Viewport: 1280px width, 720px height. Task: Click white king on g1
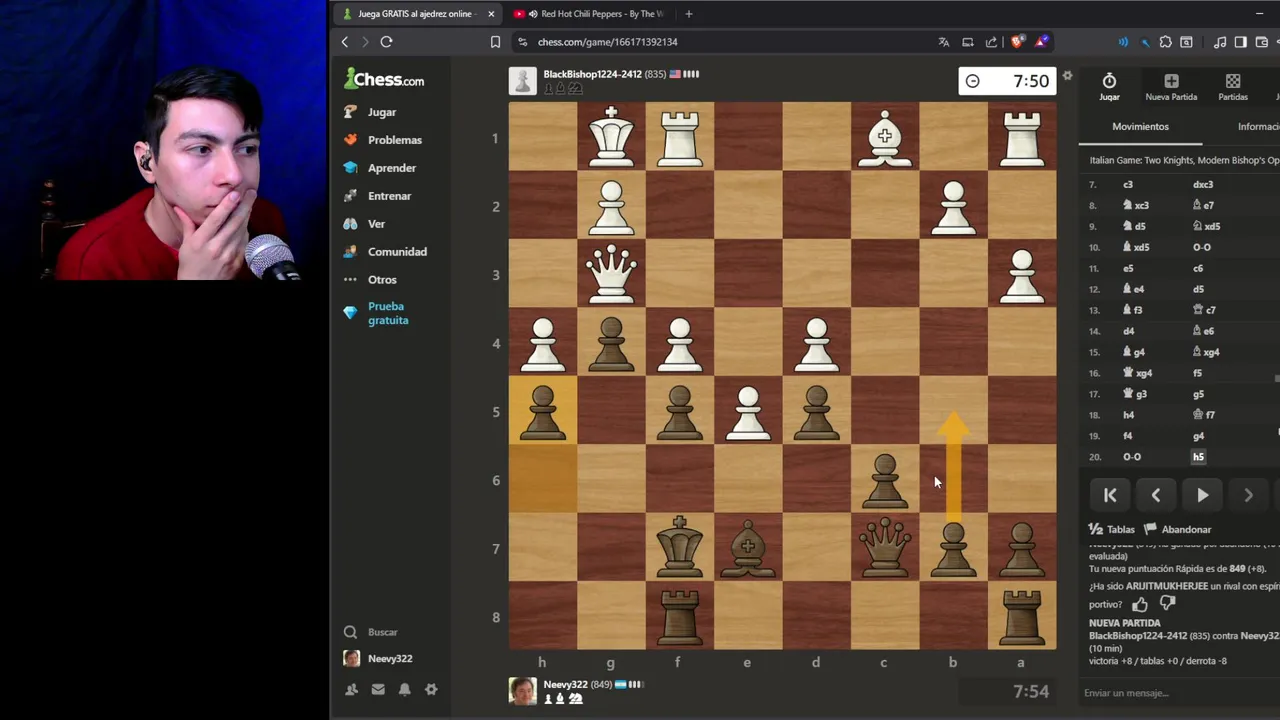click(x=611, y=137)
